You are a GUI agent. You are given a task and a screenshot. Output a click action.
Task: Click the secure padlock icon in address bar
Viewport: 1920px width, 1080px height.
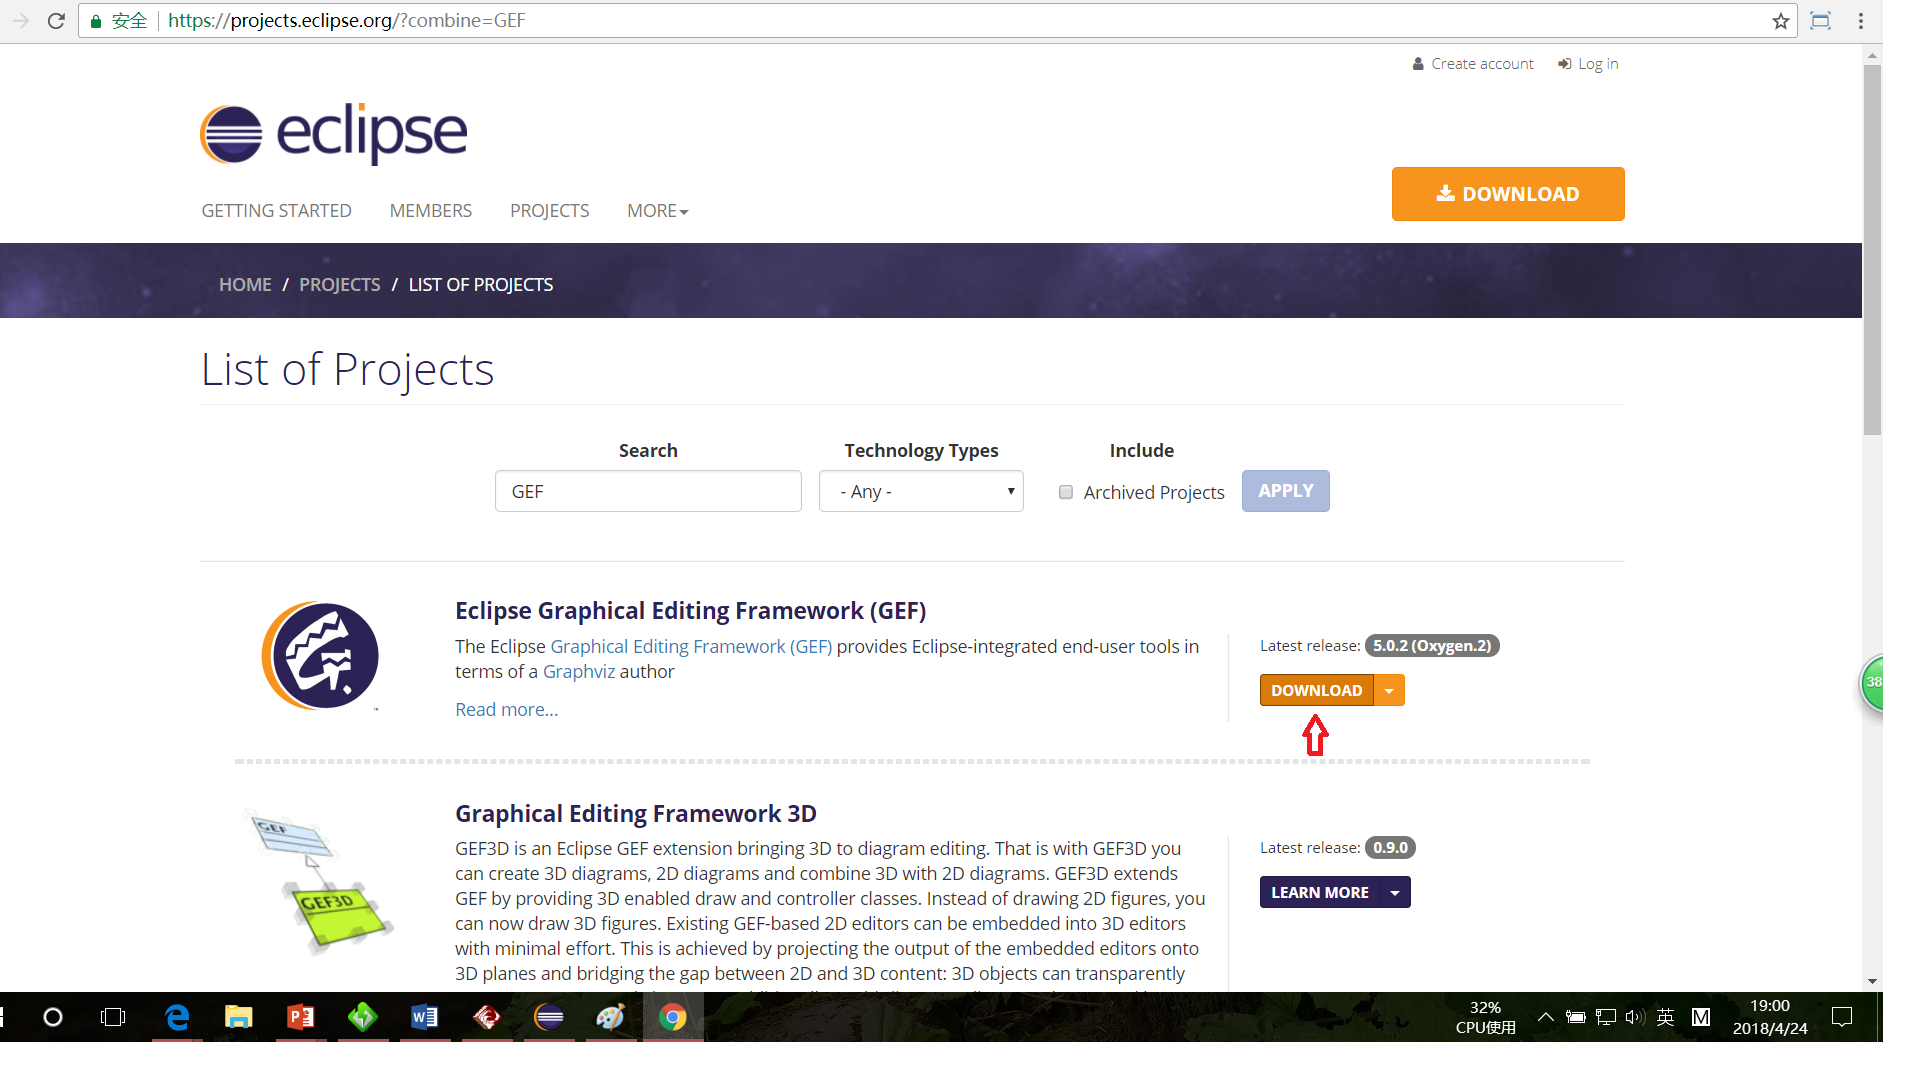pyautogui.click(x=96, y=21)
